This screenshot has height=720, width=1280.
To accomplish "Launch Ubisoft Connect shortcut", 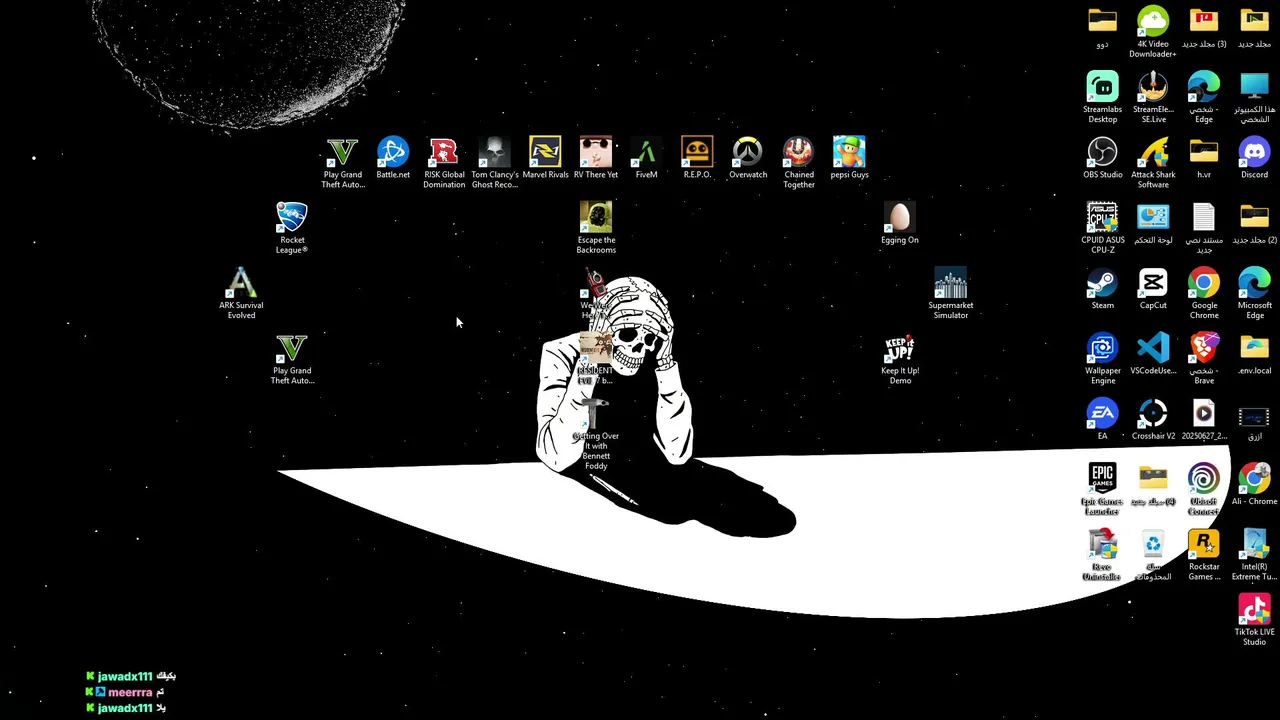I will [1204, 489].
